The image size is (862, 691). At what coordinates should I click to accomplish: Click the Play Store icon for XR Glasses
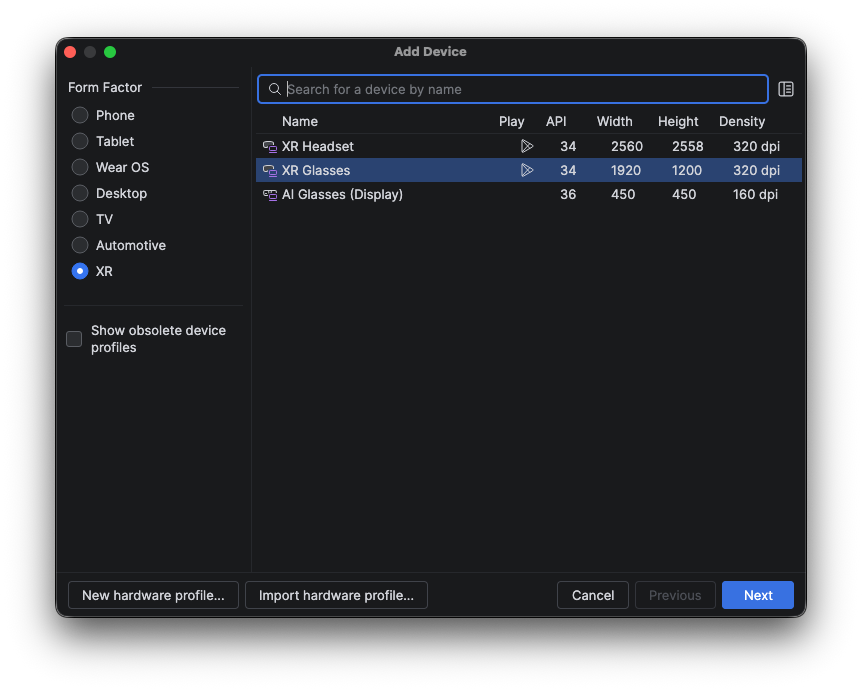pyautogui.click(x=527, y=170)
